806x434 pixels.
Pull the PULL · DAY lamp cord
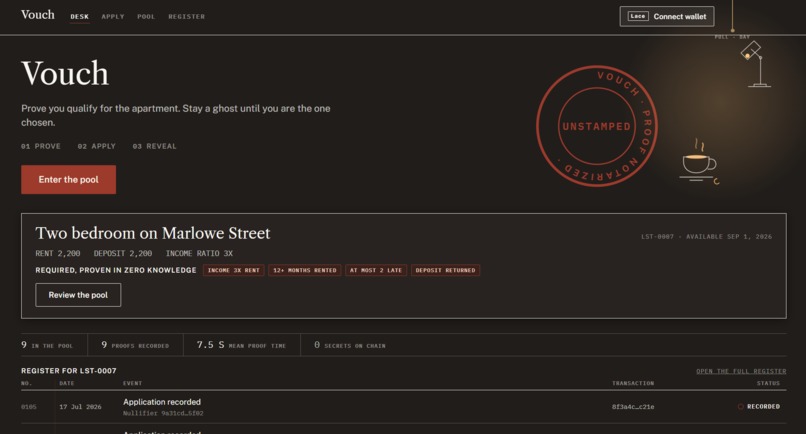click(x=732, y=18)
